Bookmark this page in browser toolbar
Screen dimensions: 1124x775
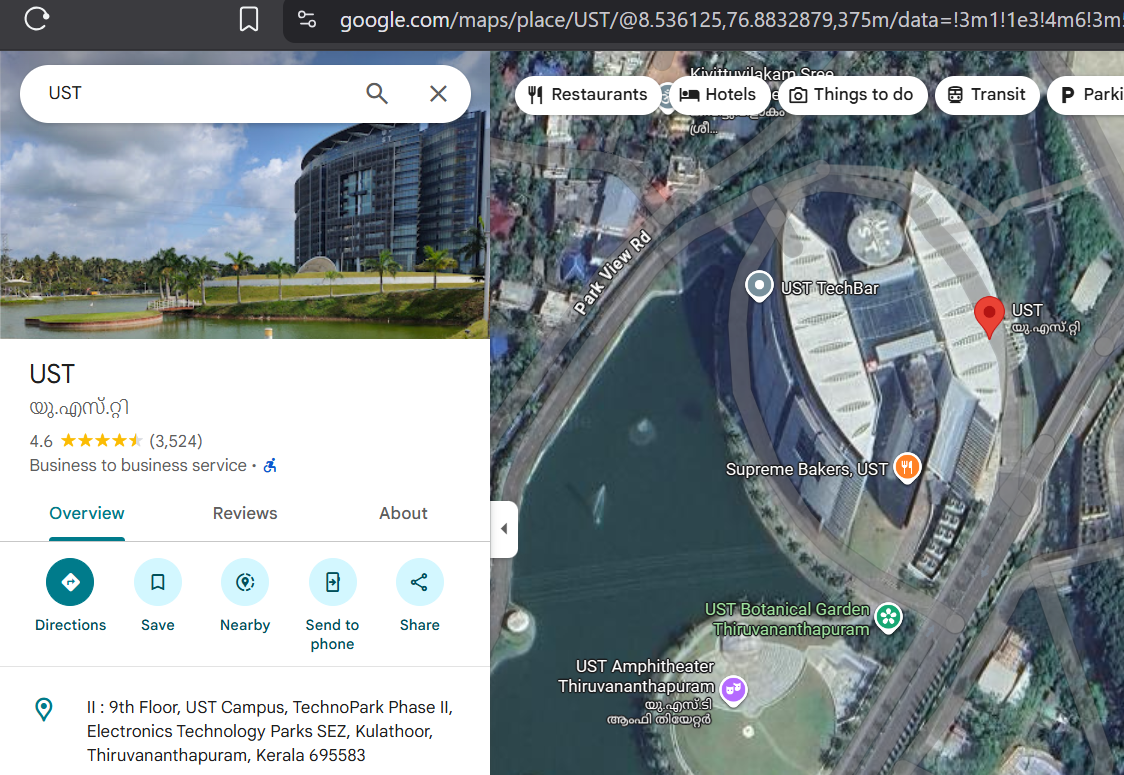click(x=249, y=19)
